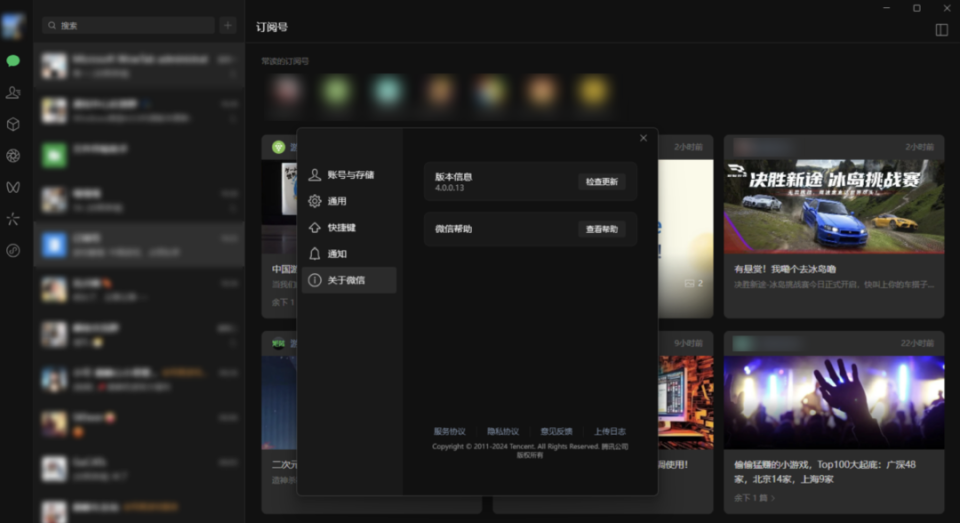This screenshot has width=960, height=523.
Task: Toggle the side panel layout icon at top right
Action: [x=942, y=30]
